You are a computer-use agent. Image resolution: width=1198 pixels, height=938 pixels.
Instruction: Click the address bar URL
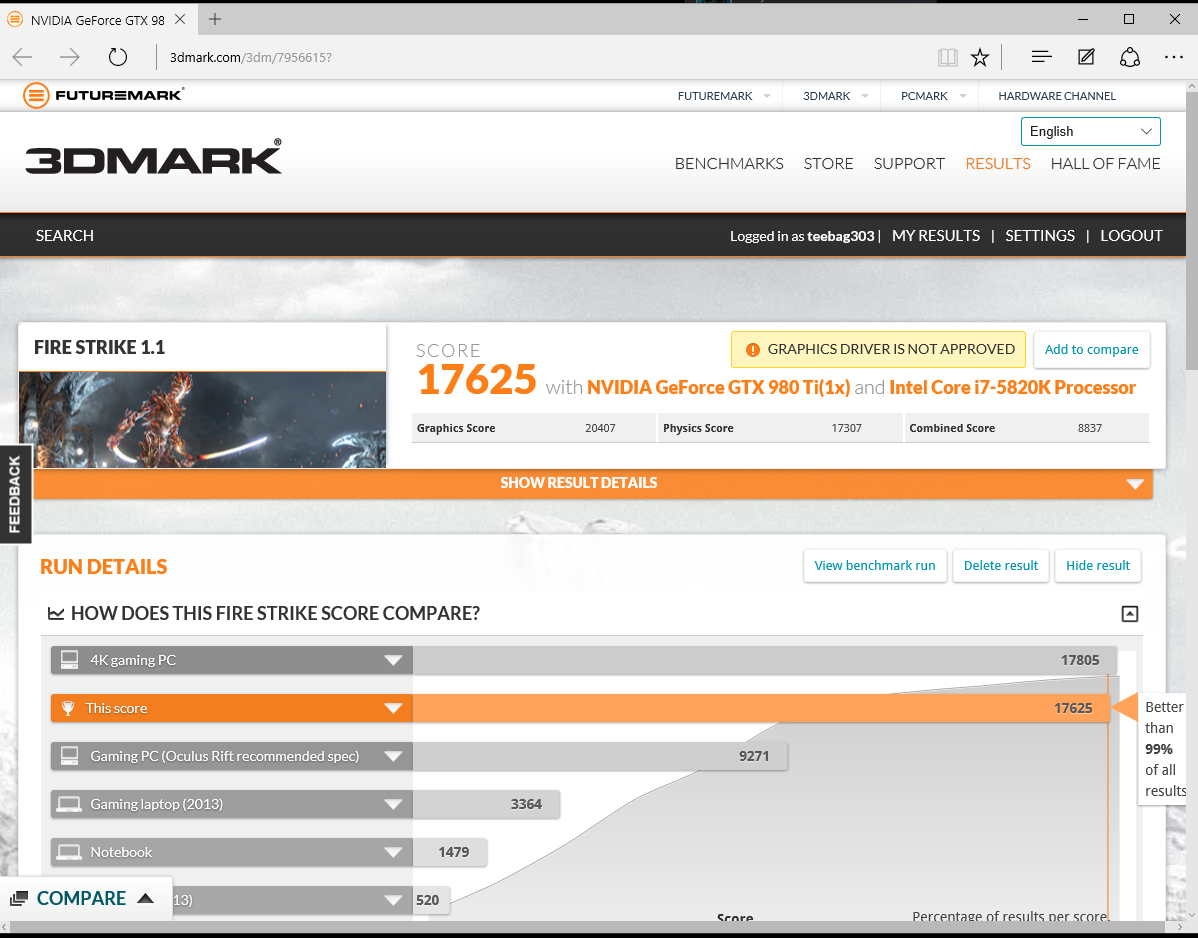(251, 57)
